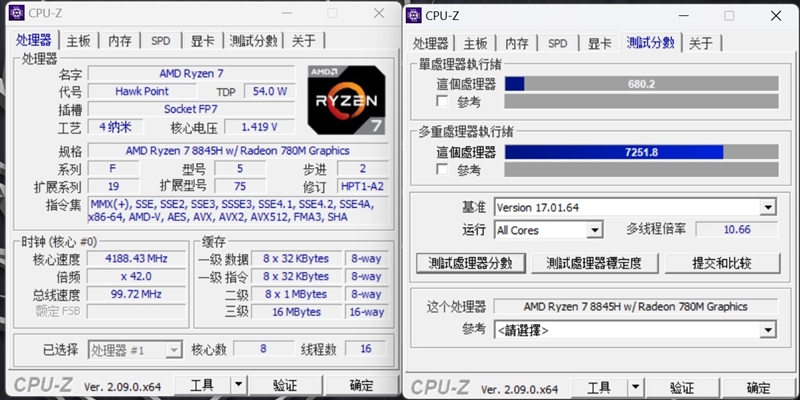
Task: Expand the 工具 arrow in left window
Action: tap(238, 385)
